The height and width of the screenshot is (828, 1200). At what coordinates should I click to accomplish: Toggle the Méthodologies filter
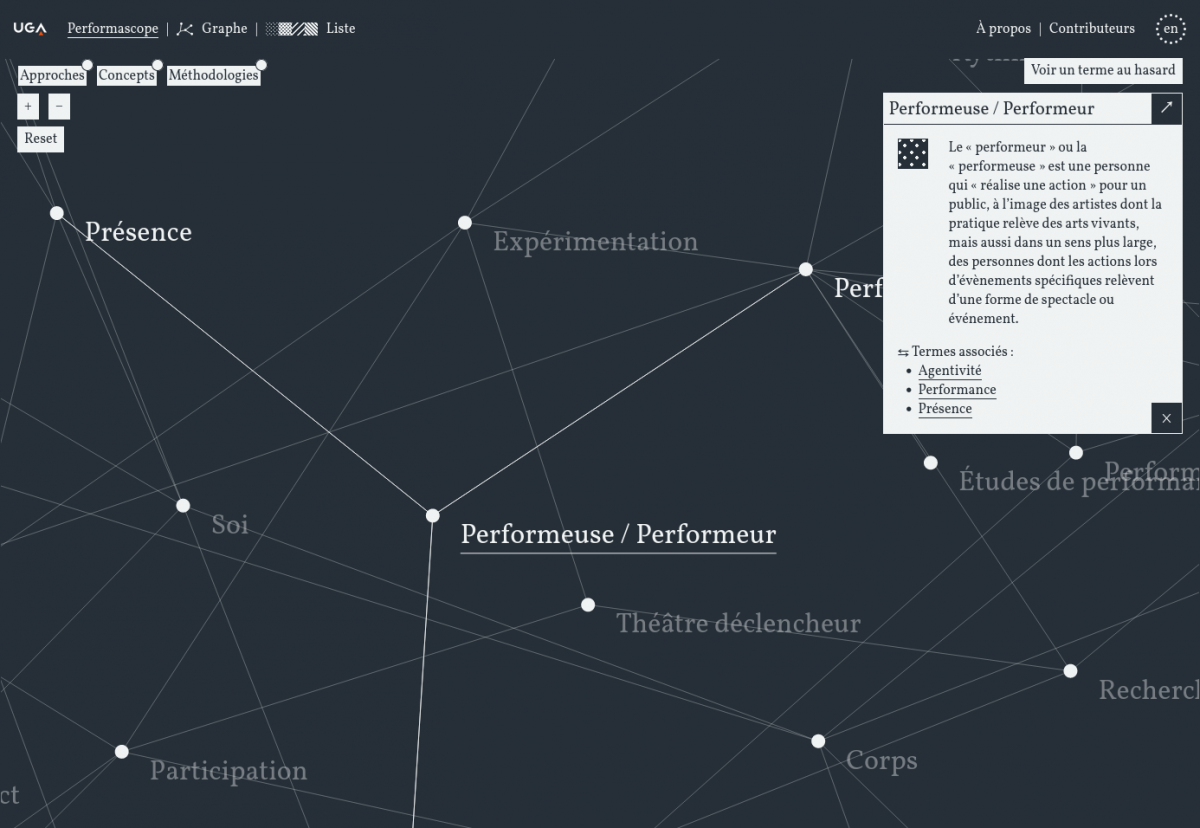tap(213, 76)
